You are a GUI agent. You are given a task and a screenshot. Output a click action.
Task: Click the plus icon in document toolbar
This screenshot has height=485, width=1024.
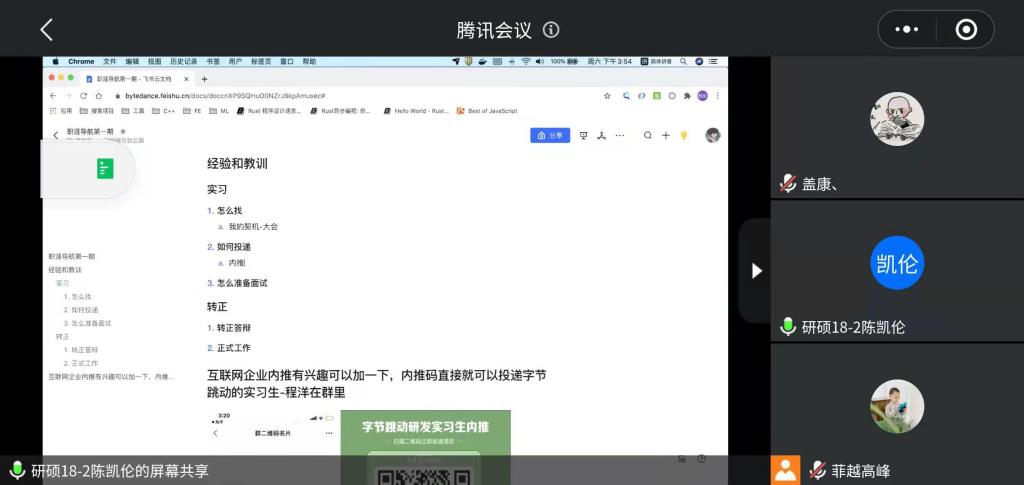[665, 135]
